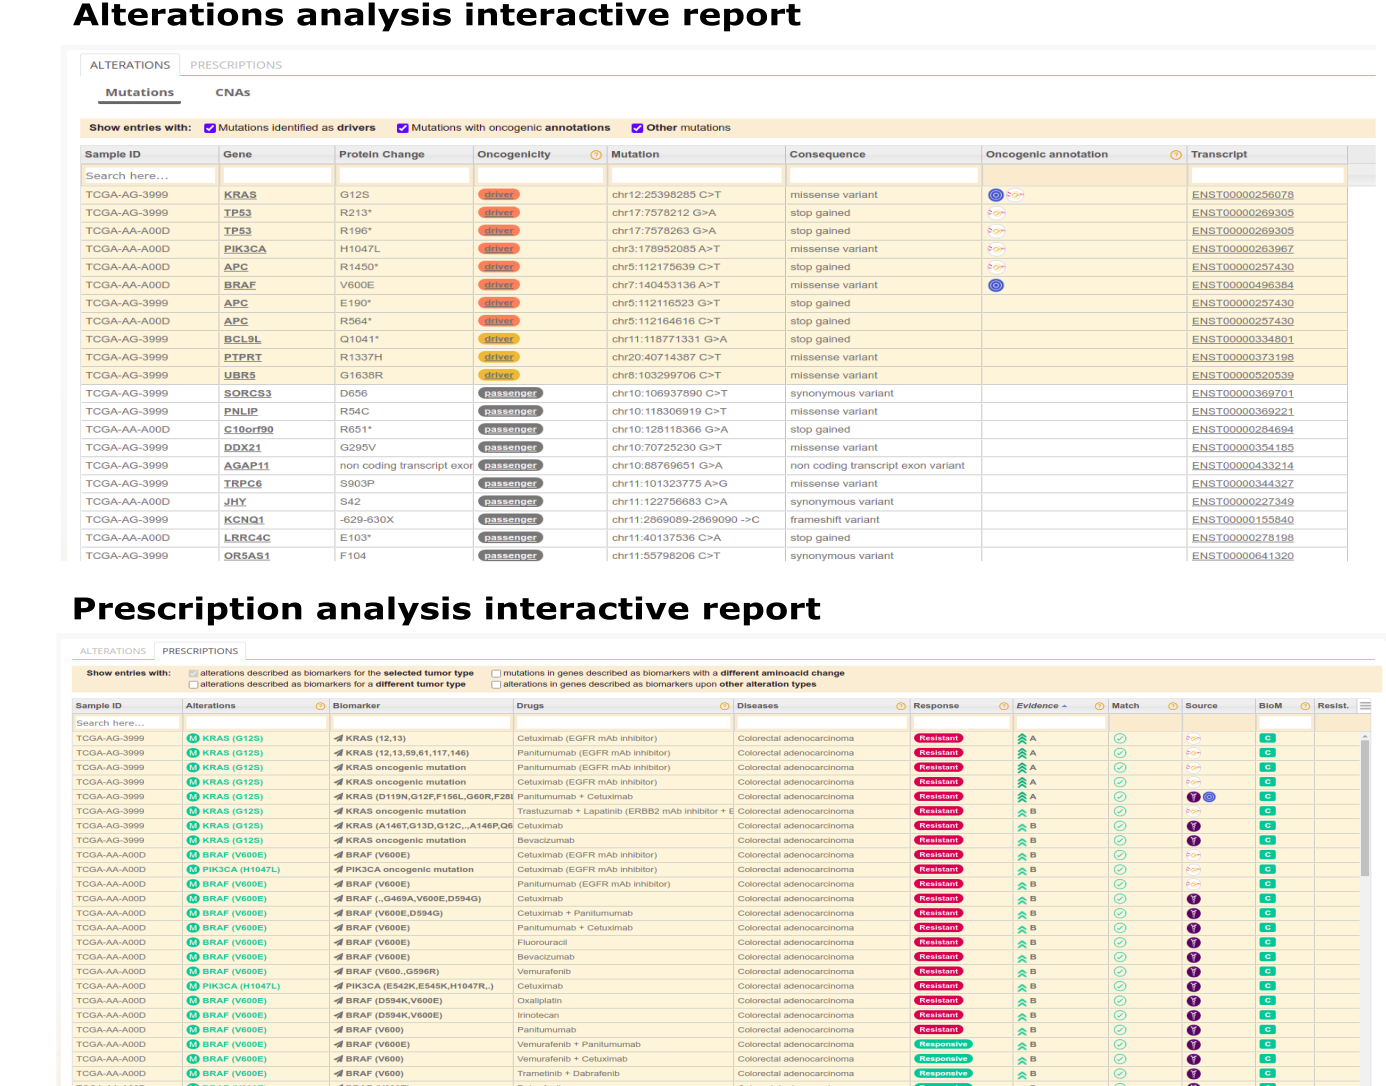The height and width of the screenshot is (1086, 1386).
Task: Uncheck Mutations identified as drivers
Action: [210, 128]
